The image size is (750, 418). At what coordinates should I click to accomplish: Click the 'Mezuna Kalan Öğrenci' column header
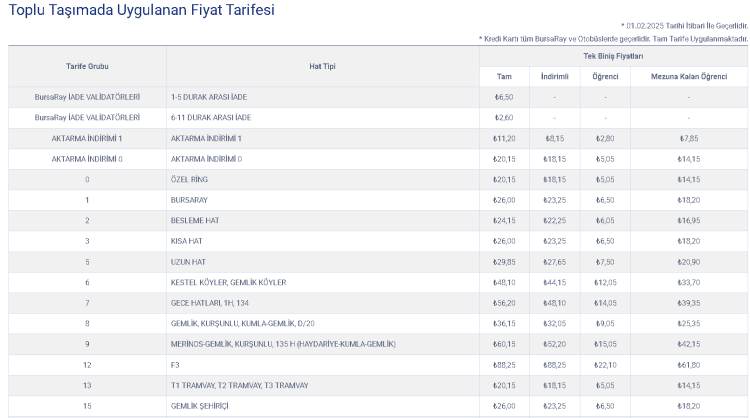click(x=689, y=76)
